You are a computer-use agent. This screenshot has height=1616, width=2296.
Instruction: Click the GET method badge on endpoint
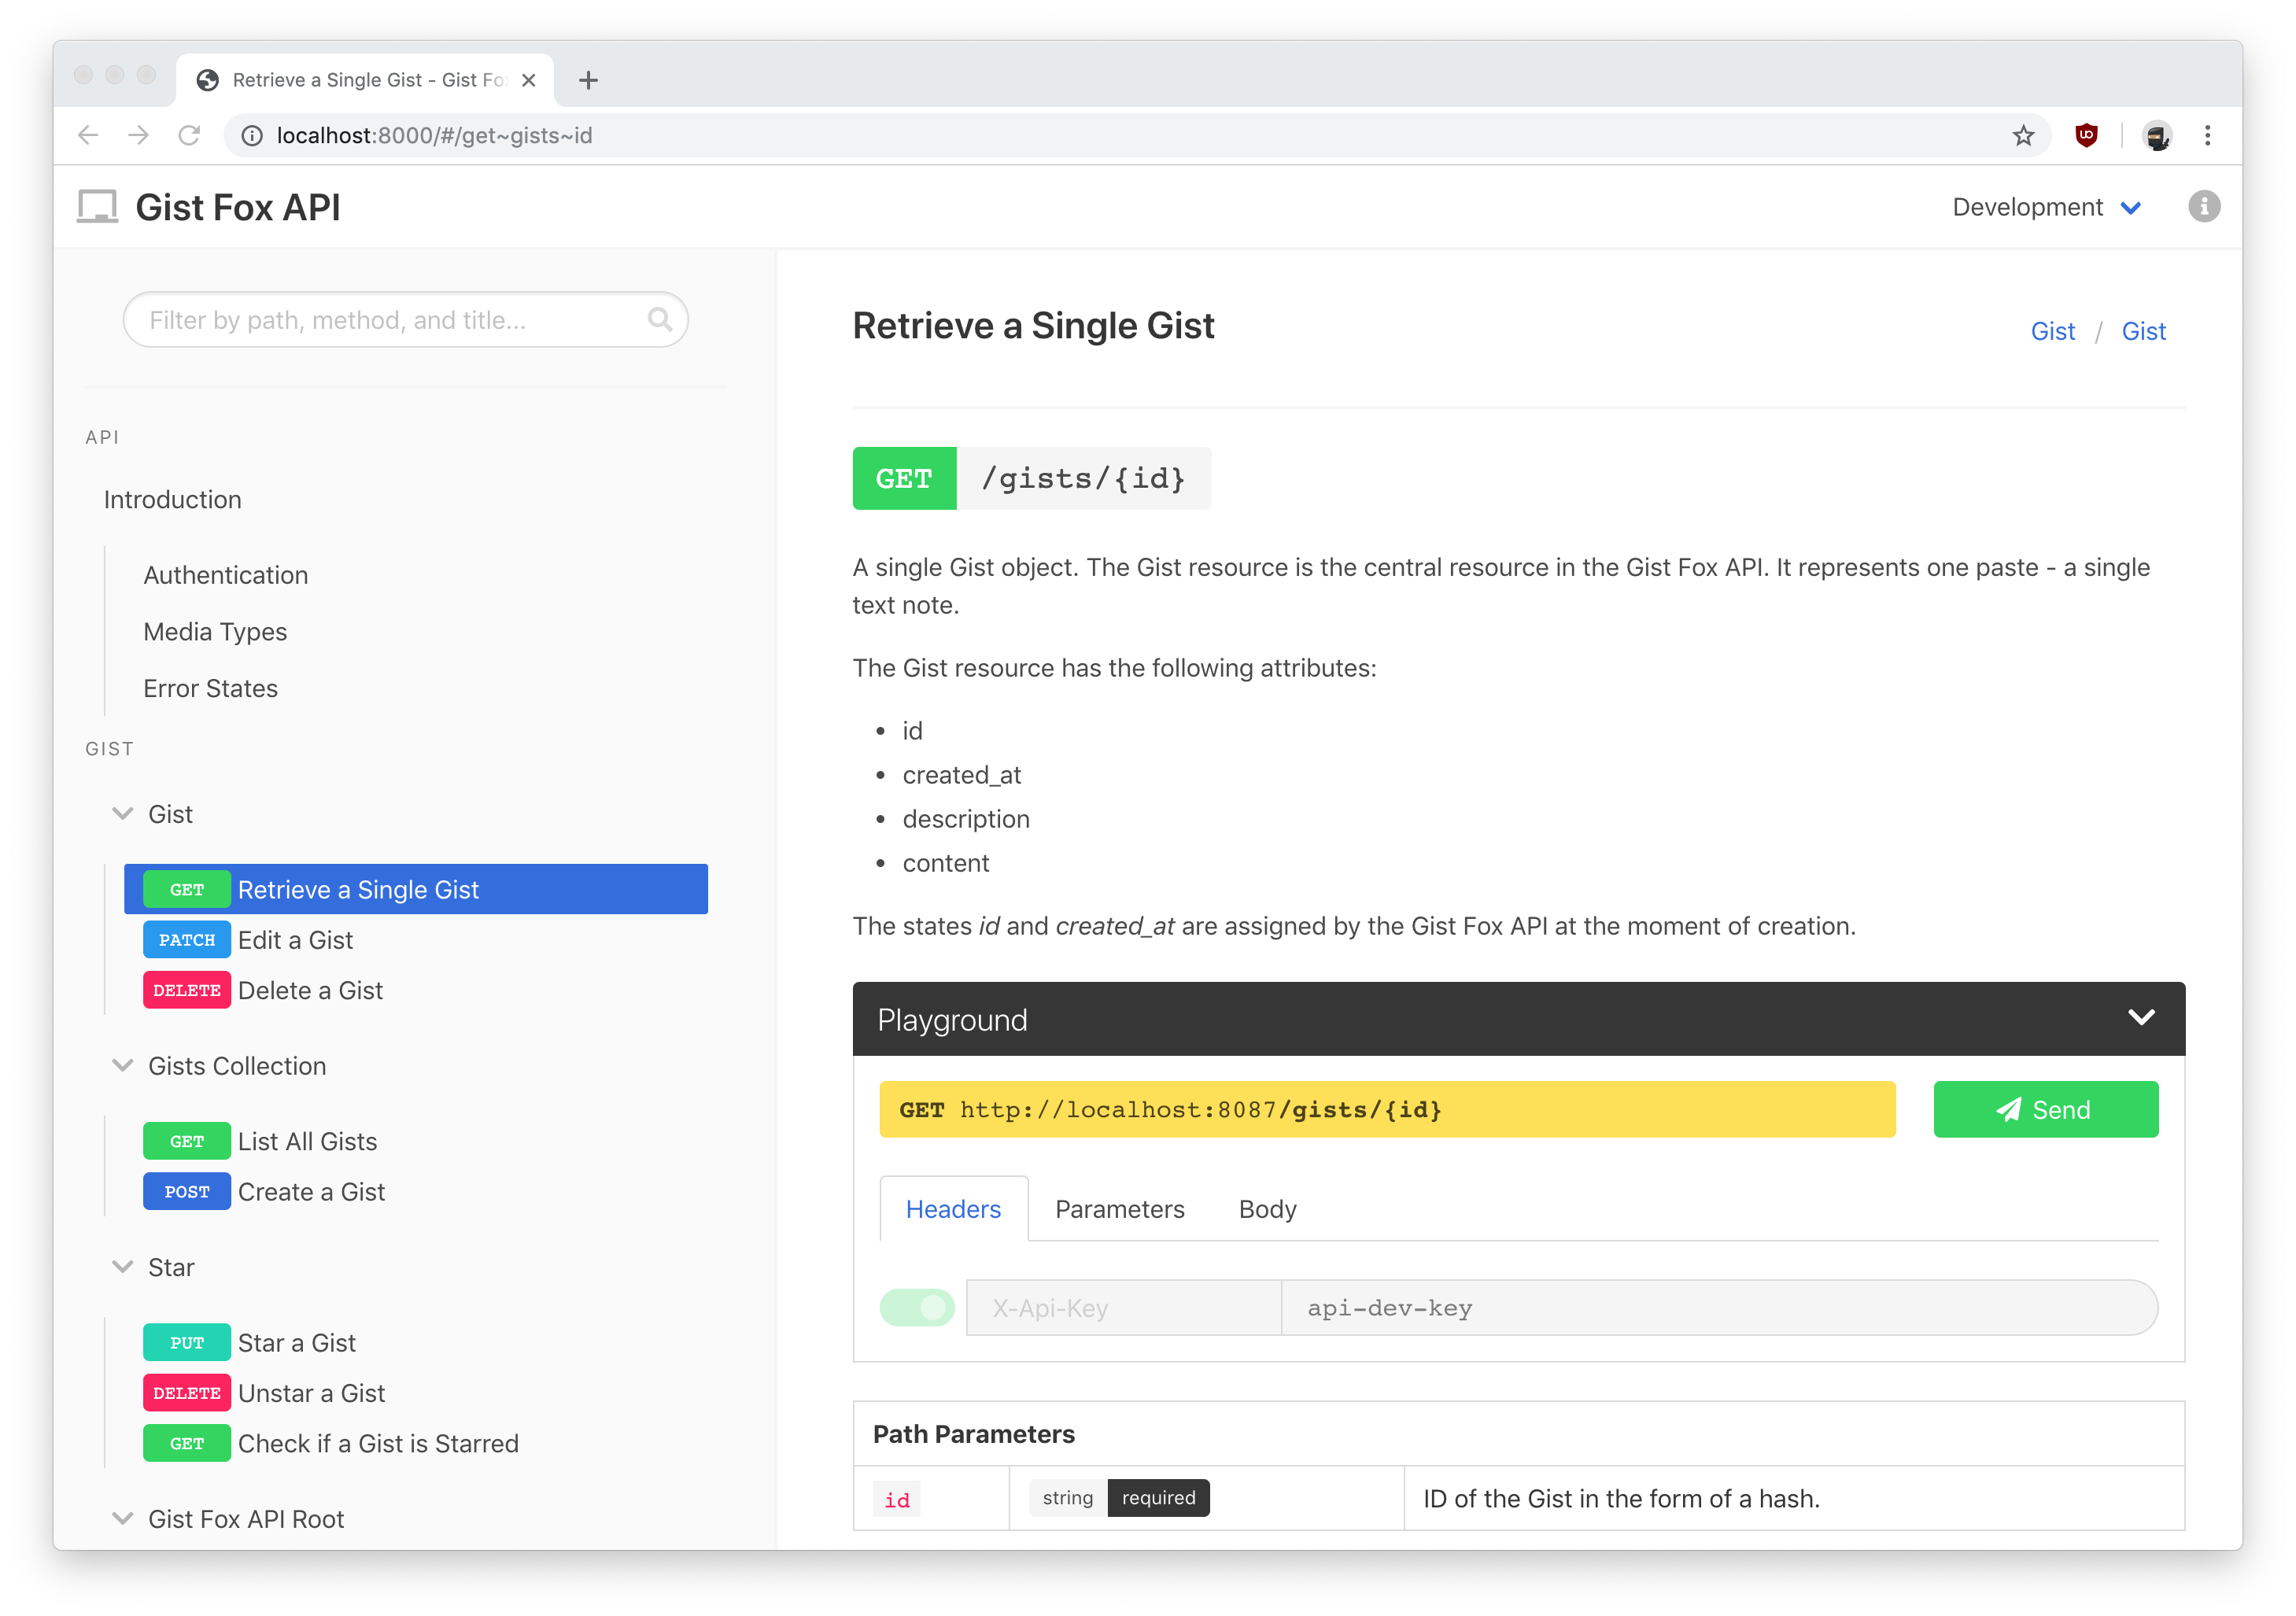click(904, 476)
